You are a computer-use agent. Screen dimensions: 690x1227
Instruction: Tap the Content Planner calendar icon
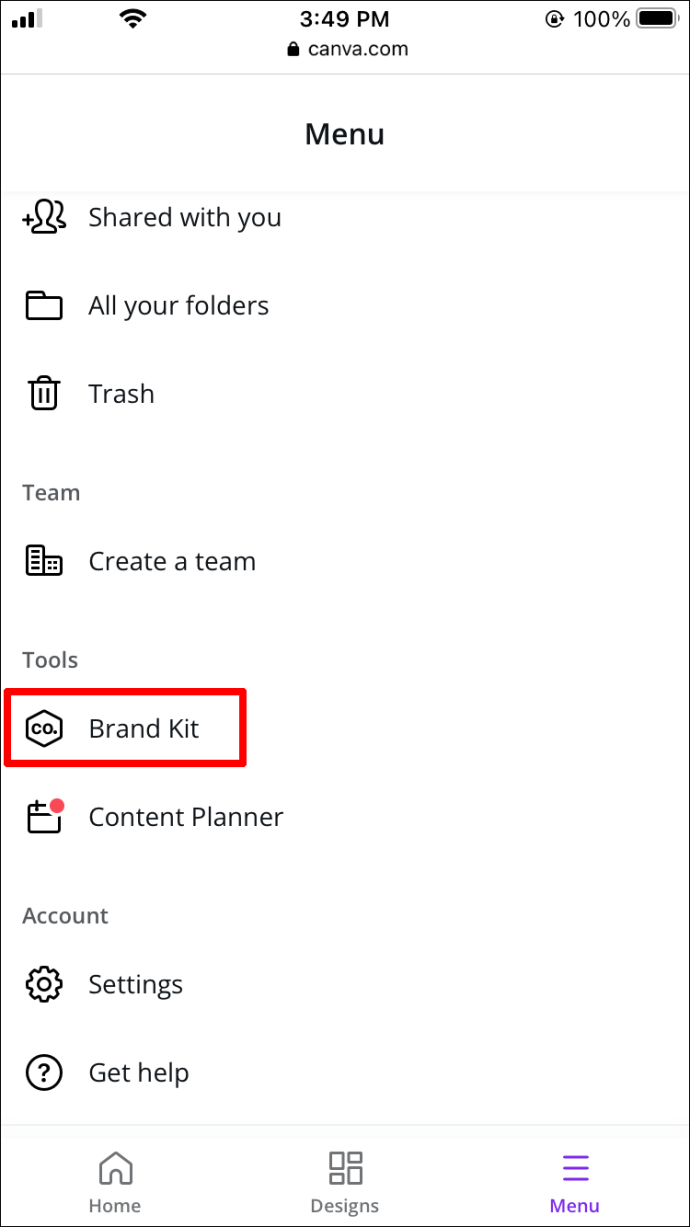coord(45,816)
